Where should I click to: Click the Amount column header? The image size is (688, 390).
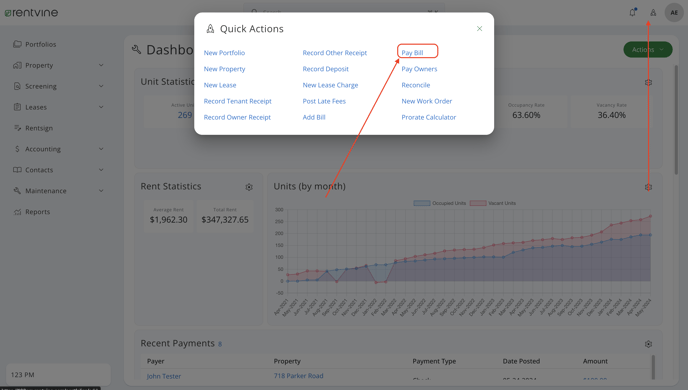pos(595,361)
